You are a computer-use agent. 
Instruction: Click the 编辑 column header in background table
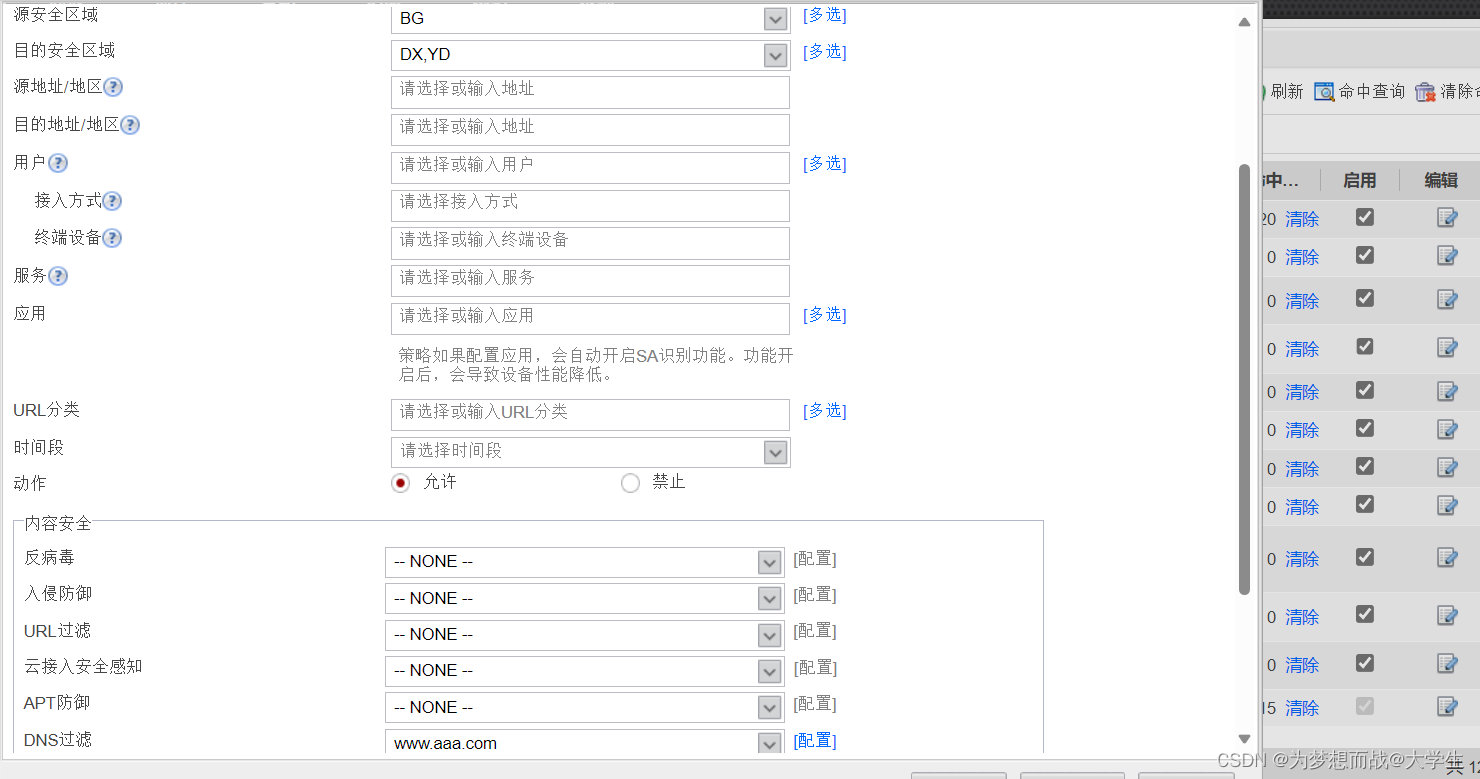pyautogui.click(x=1441, y=180)
